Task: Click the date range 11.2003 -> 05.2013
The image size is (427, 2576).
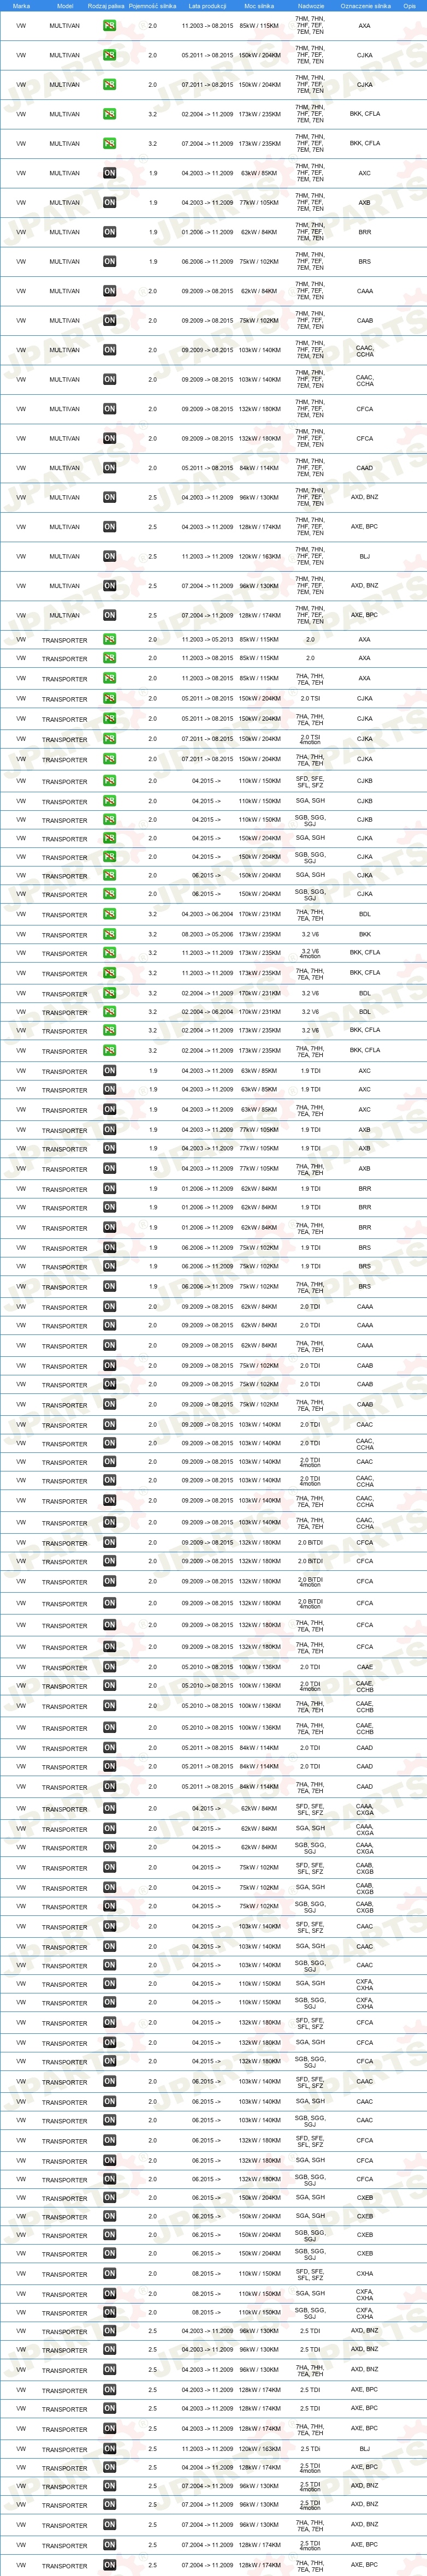Action: click(207, 639)
